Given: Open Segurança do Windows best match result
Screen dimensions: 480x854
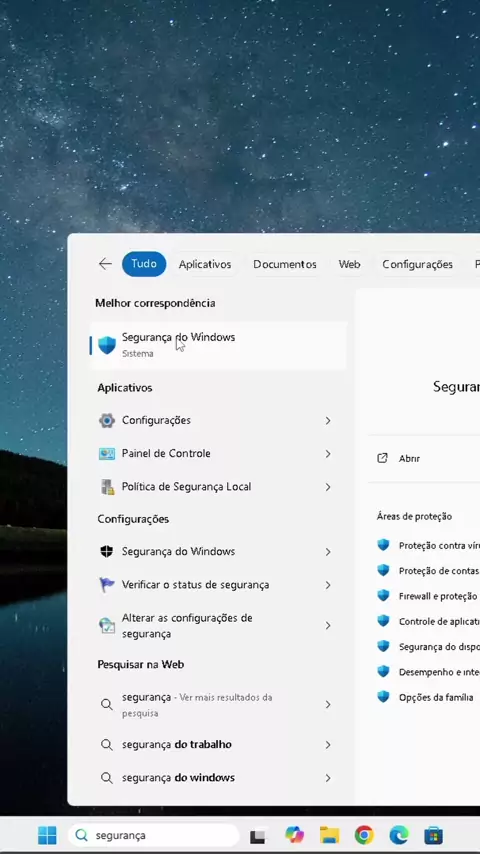Looking at the screenshot, I should (218, 345).
